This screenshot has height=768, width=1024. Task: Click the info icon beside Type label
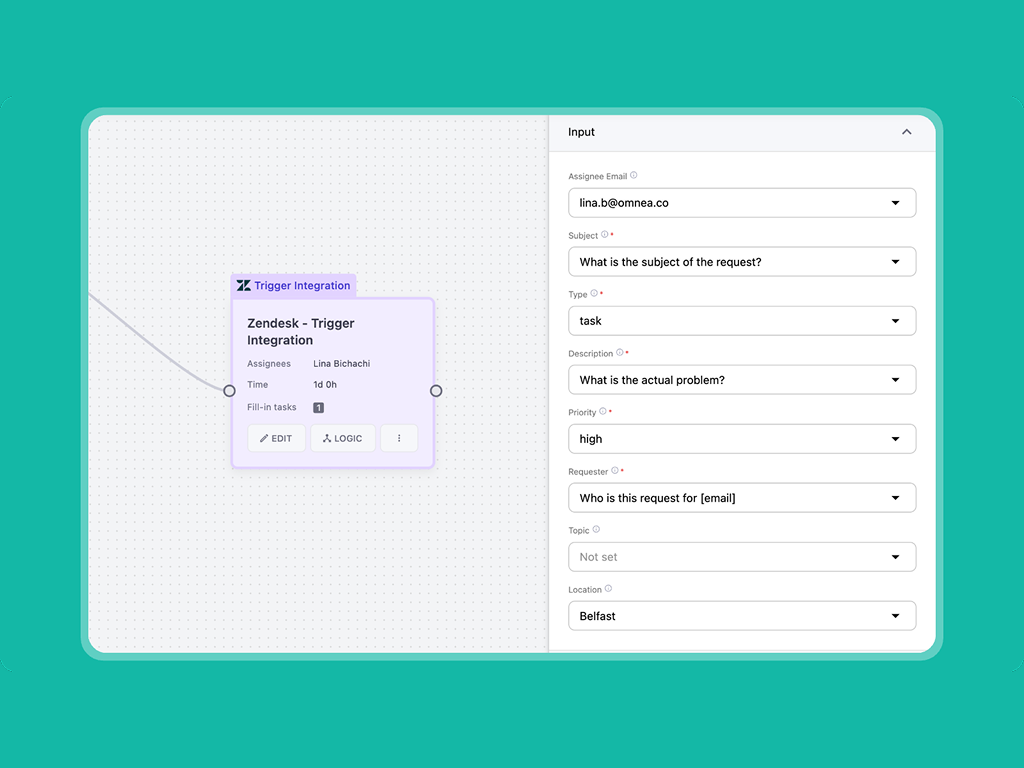click(x=594, y=294)
